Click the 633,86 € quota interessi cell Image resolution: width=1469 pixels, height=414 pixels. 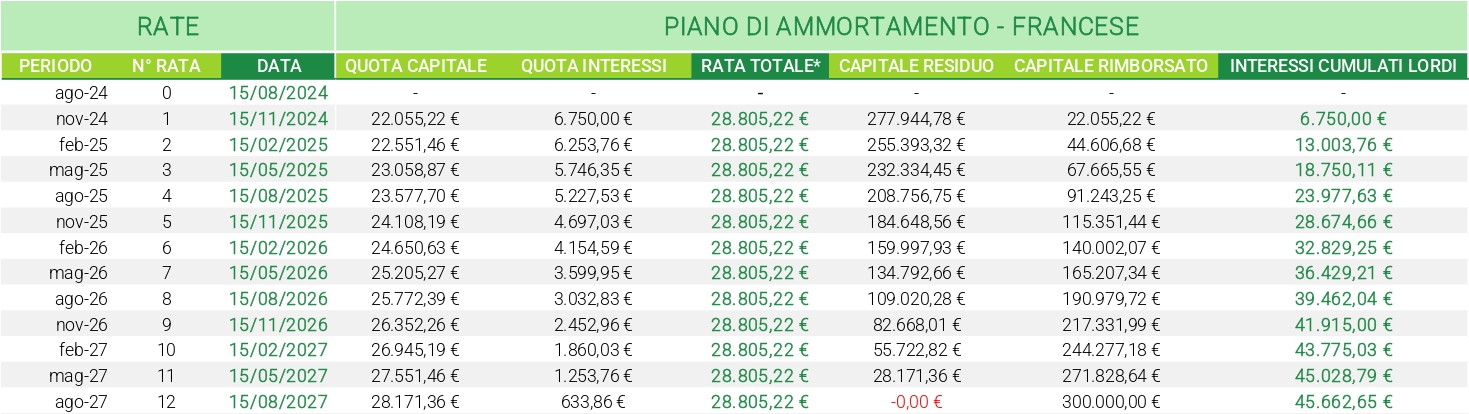pos(594,402)
